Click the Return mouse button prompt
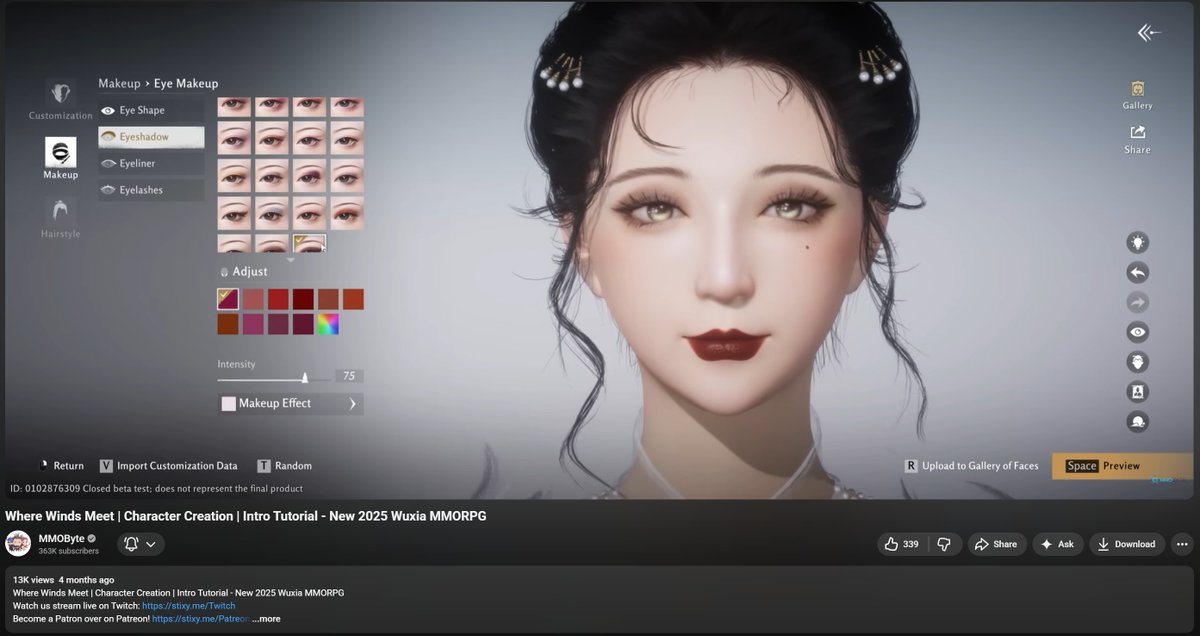1200x636 pixels. (62, 466)
